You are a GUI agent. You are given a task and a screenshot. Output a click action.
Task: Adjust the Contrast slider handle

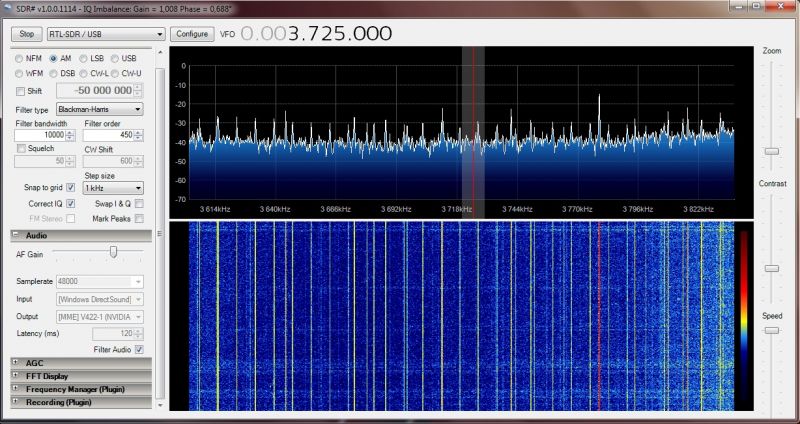click(x=771, y=268)
